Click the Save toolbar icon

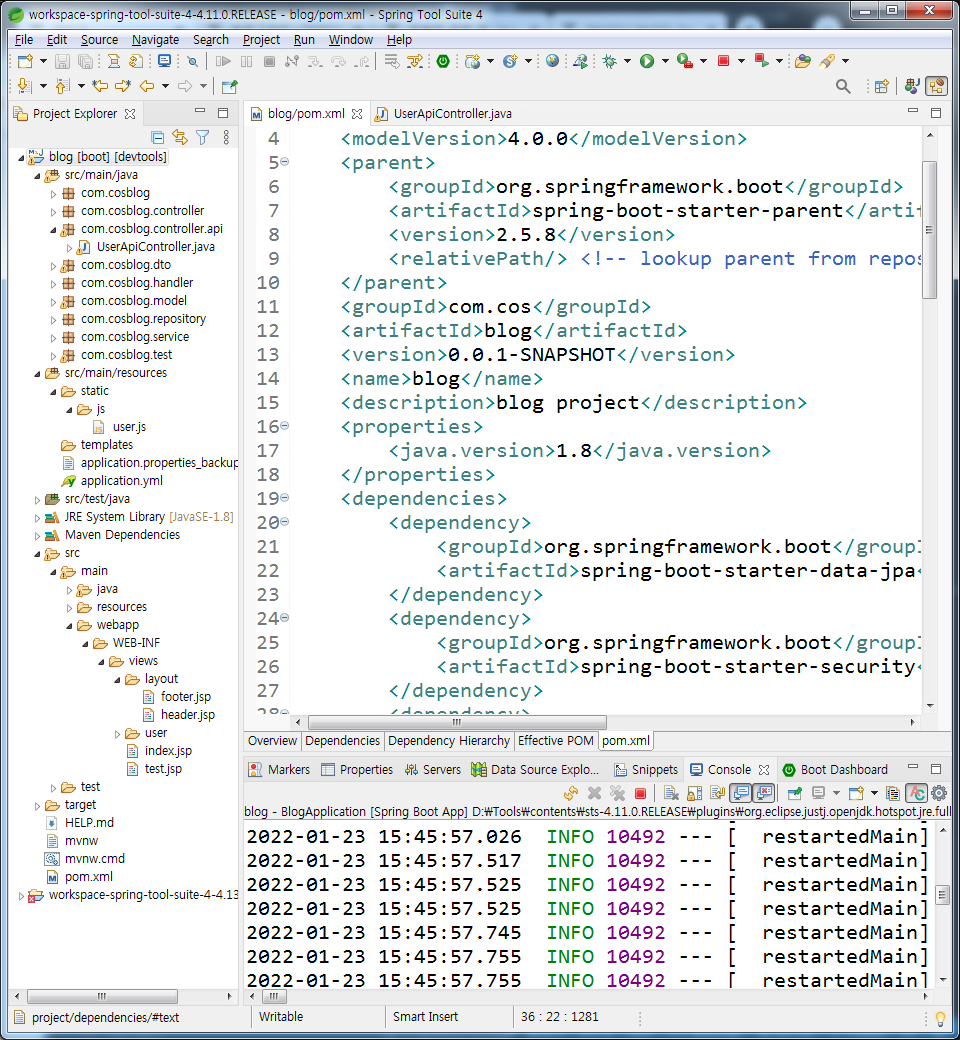(x=62, y=62)
